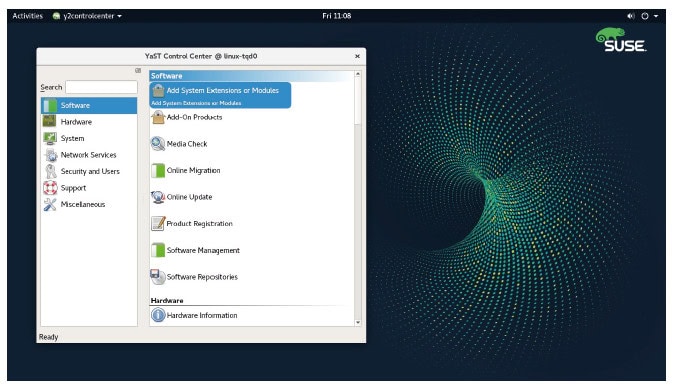Click the volume icon in top bar

[631, 16]
